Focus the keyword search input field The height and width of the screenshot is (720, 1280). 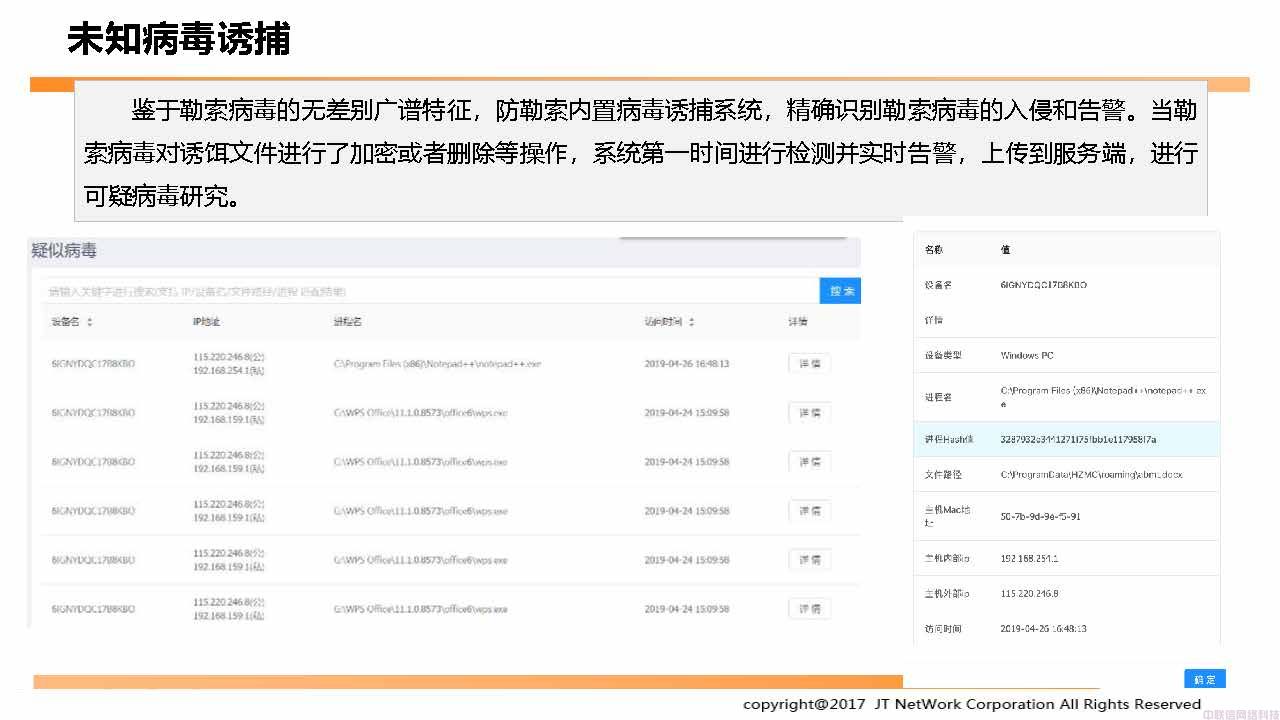[432, 291]
